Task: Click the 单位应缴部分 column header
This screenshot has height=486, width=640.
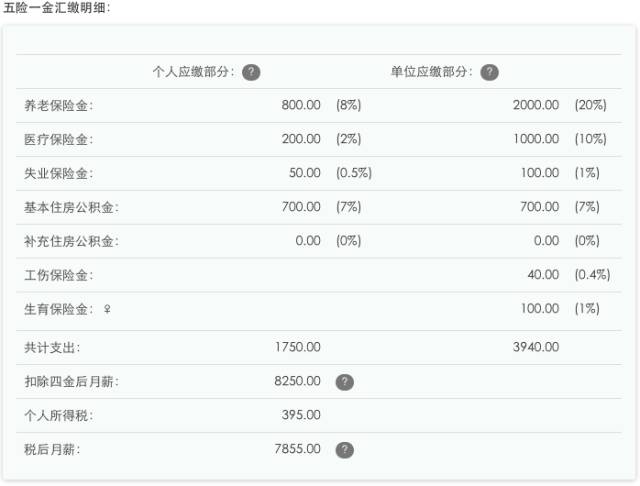Action: point(432,72)
